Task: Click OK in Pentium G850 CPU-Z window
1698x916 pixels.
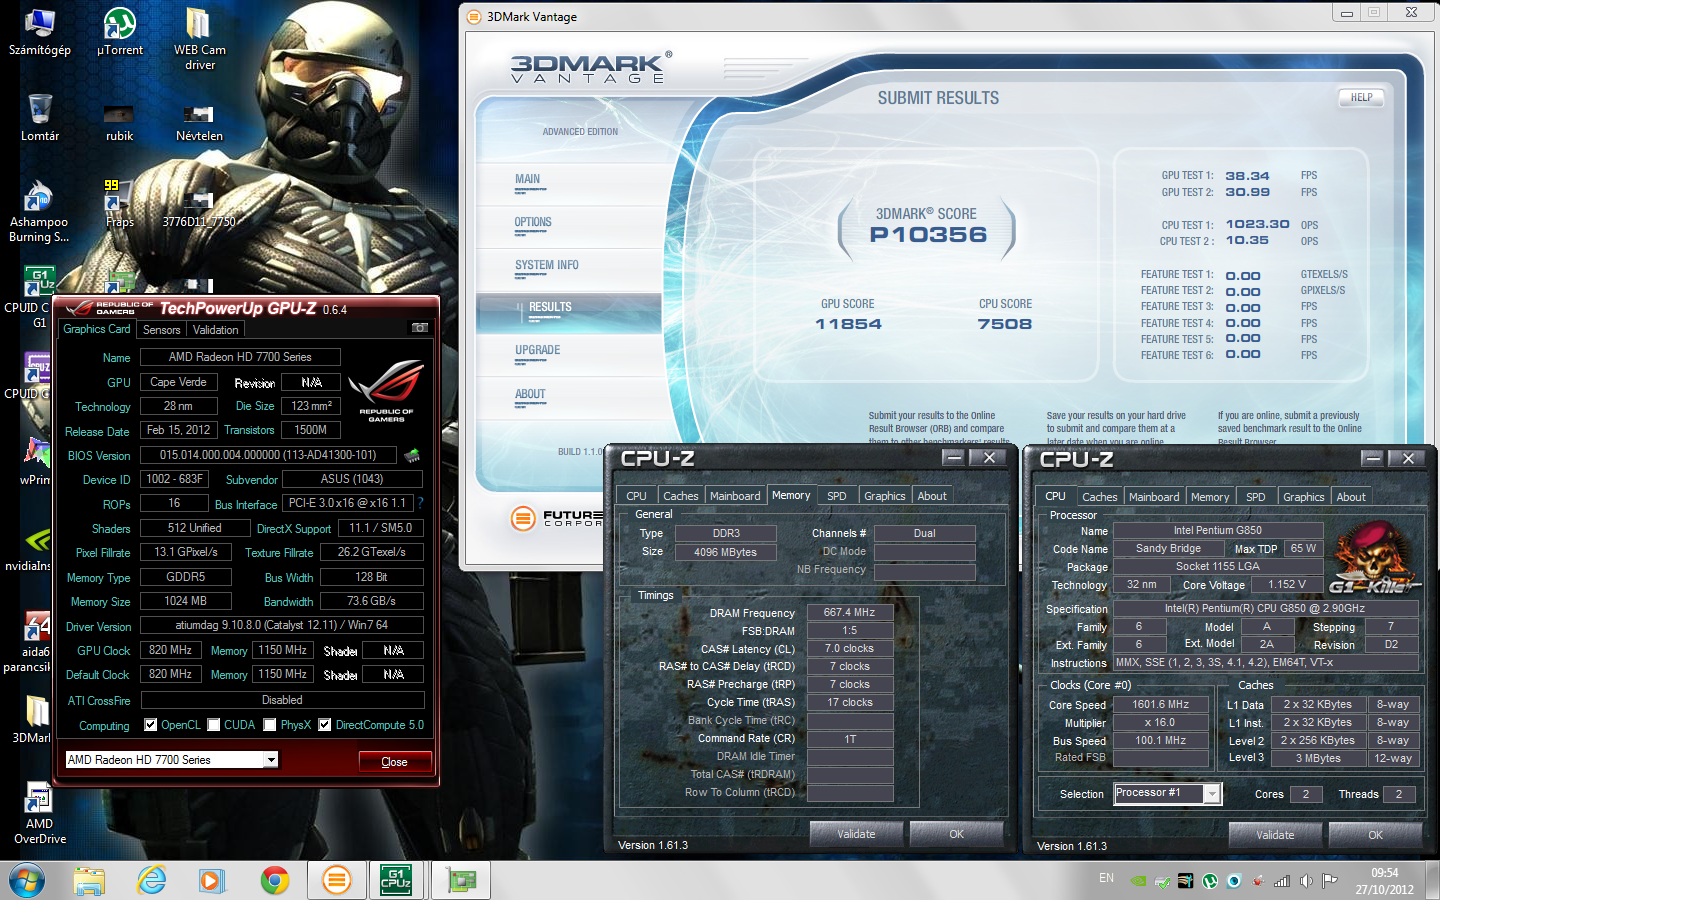Action: pos(1376,835)
